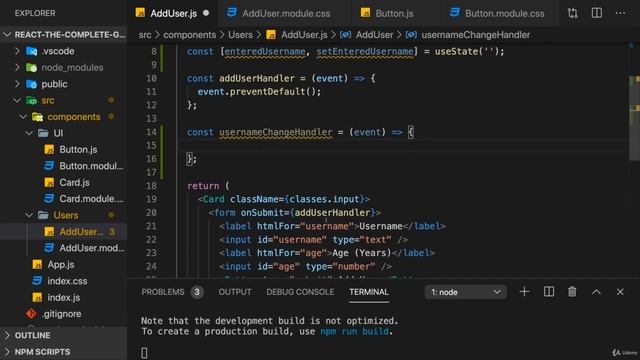Click the index.css file icon
The width and height of the screenshot is (640, 360).
click(x=37, y=281)
